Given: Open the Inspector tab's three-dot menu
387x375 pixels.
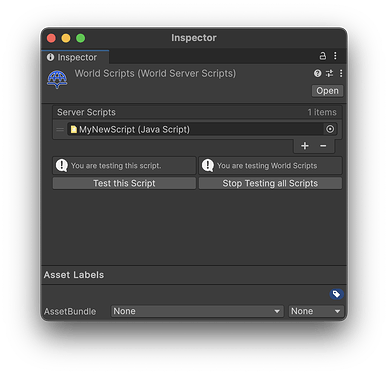Looking at the screenshot, I should point(335,56).
